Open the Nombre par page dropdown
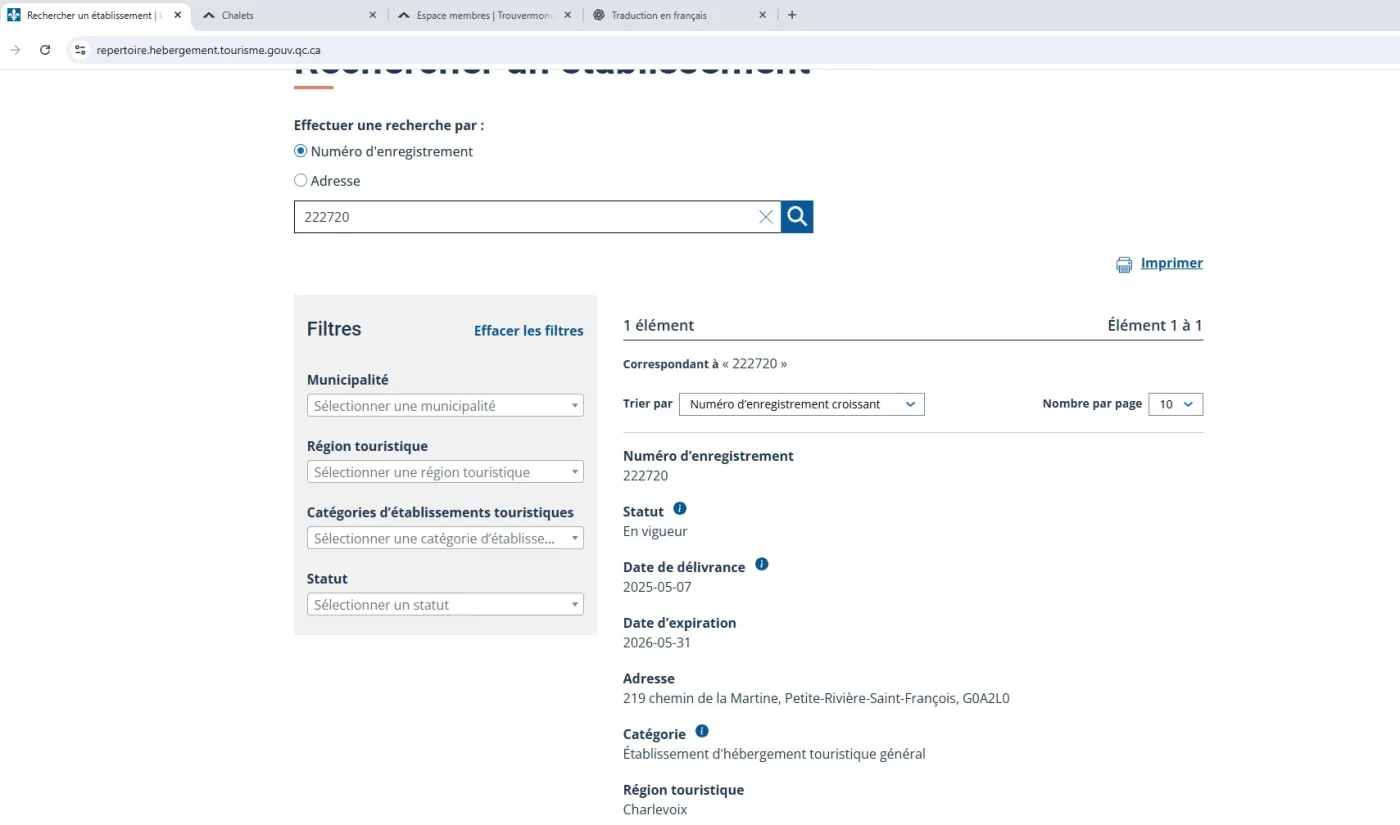The width and height of the screenshot is (1400, 825). (1175, 404)
